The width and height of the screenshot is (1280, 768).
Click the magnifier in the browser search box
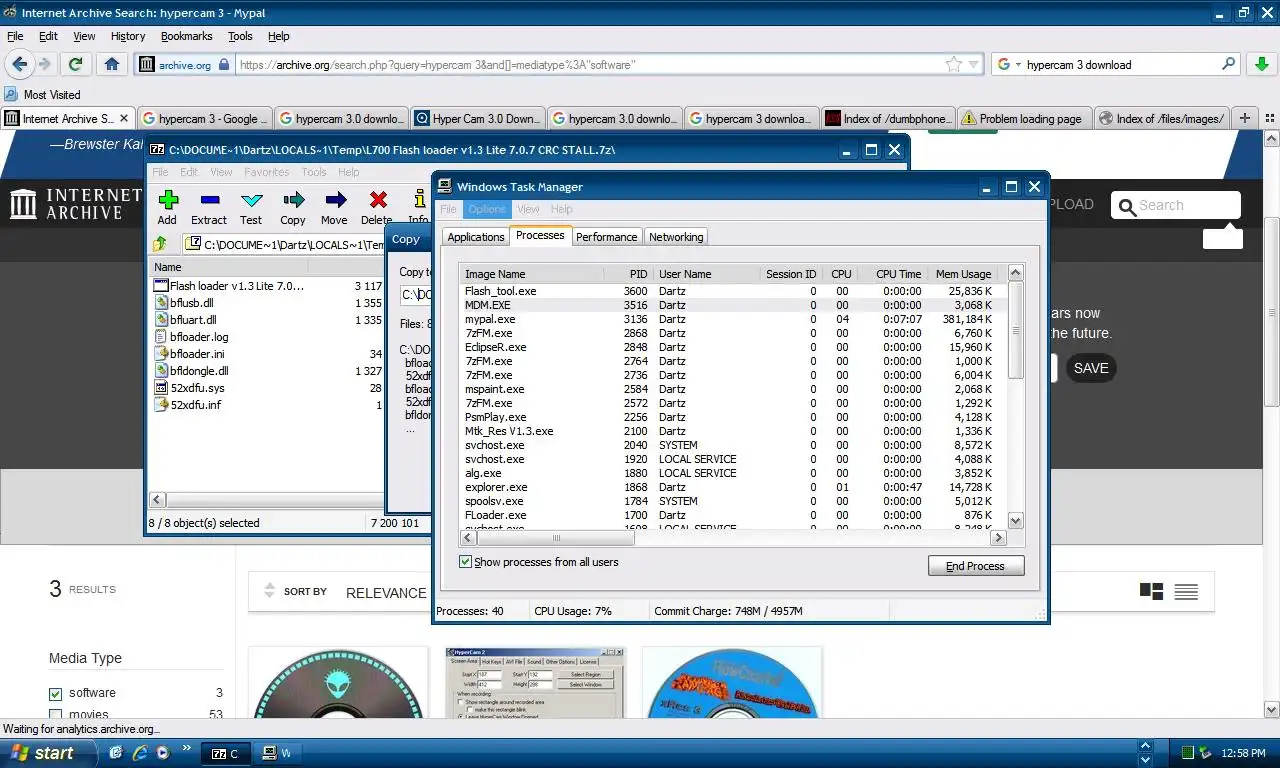coord(1229,64)
